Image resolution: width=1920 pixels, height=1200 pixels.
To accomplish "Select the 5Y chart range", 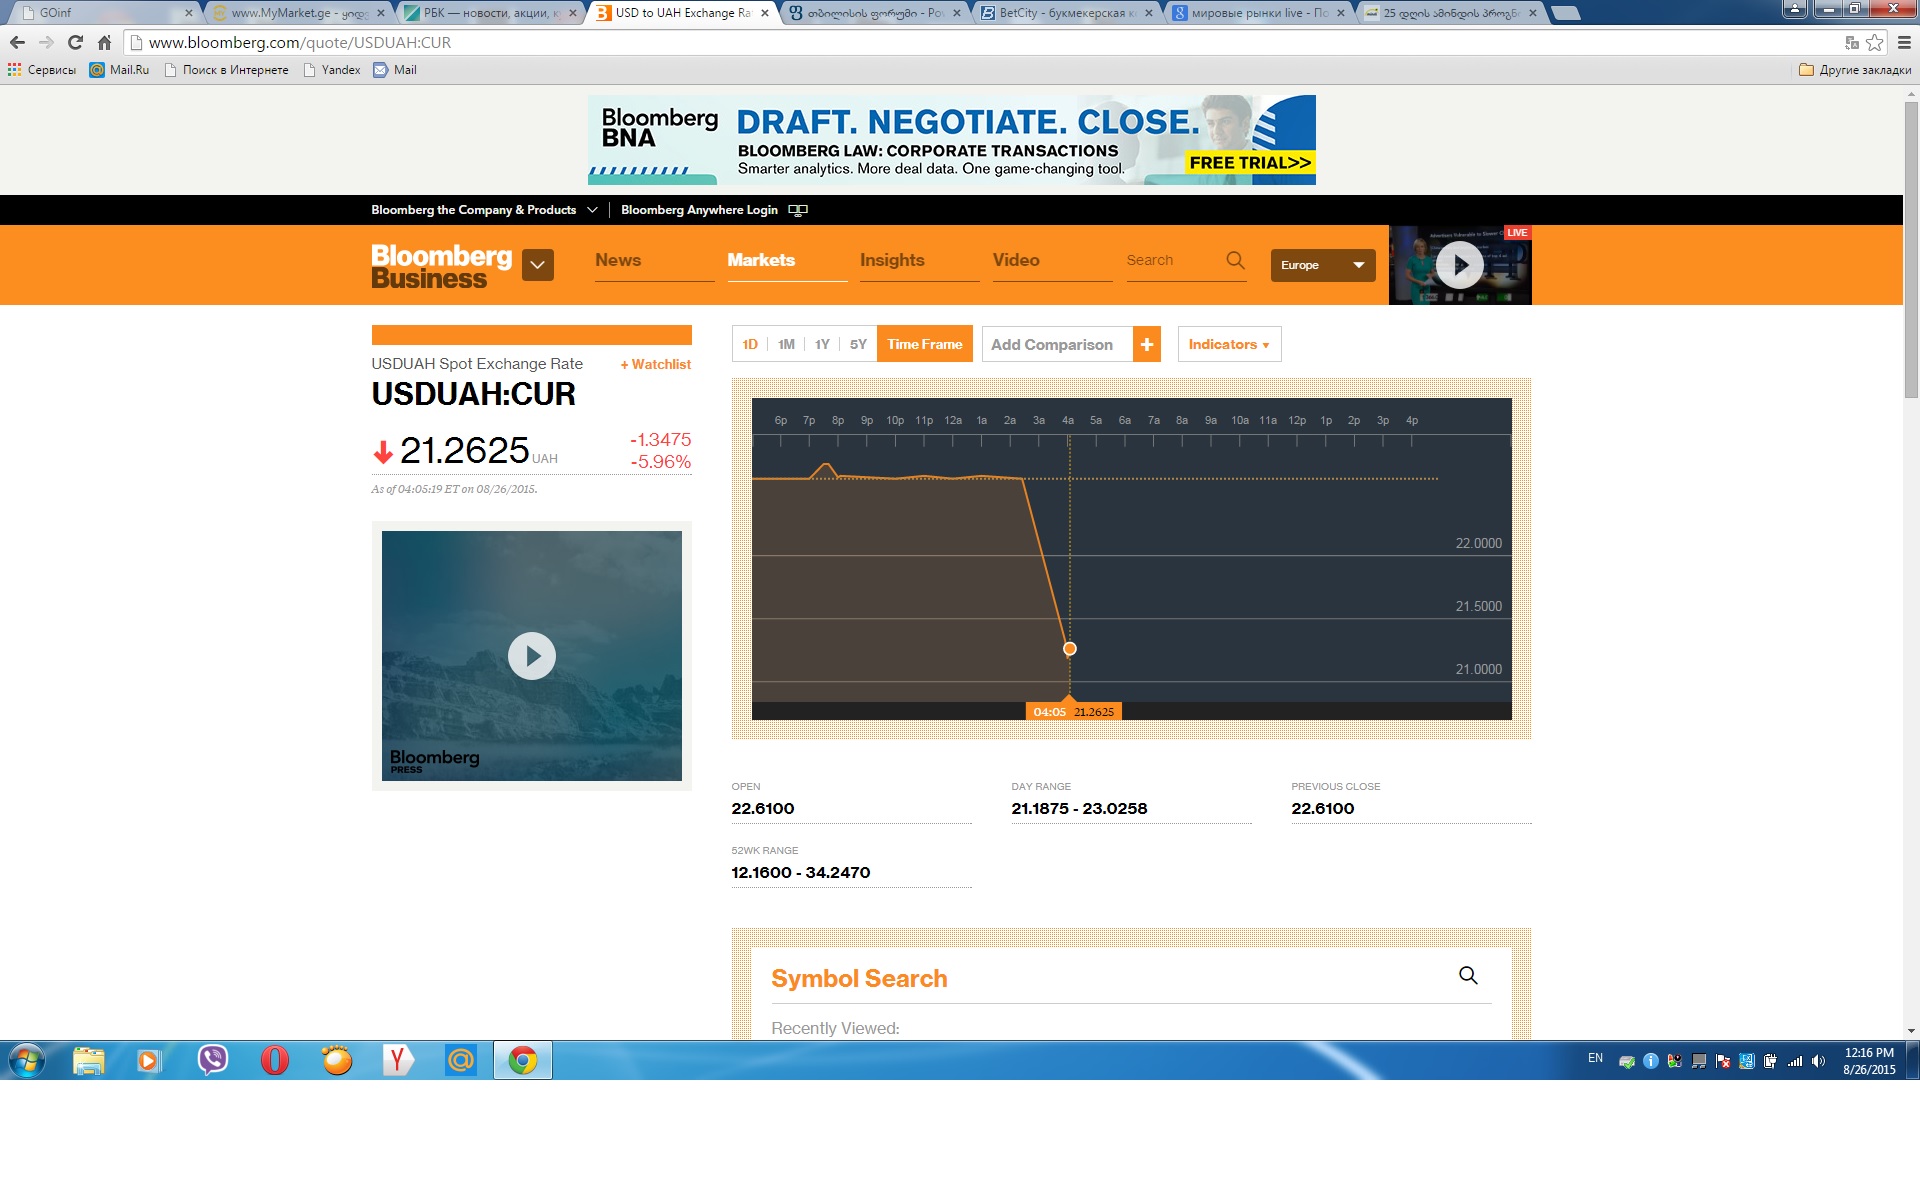I will tap(858, 344).
